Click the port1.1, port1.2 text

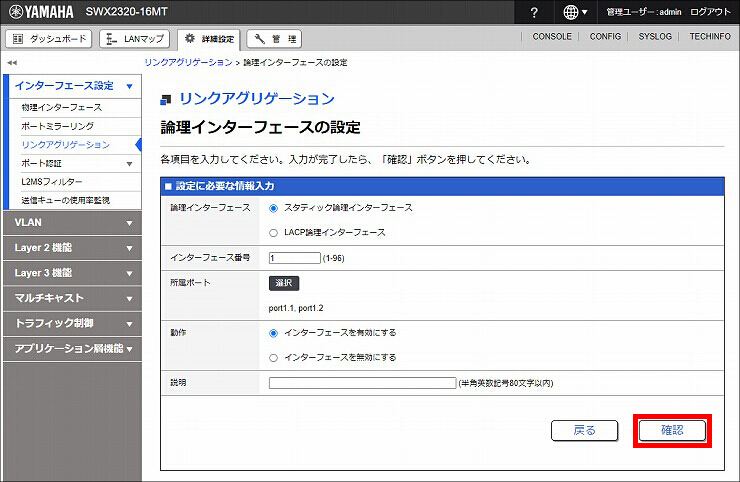pos(296,308)
